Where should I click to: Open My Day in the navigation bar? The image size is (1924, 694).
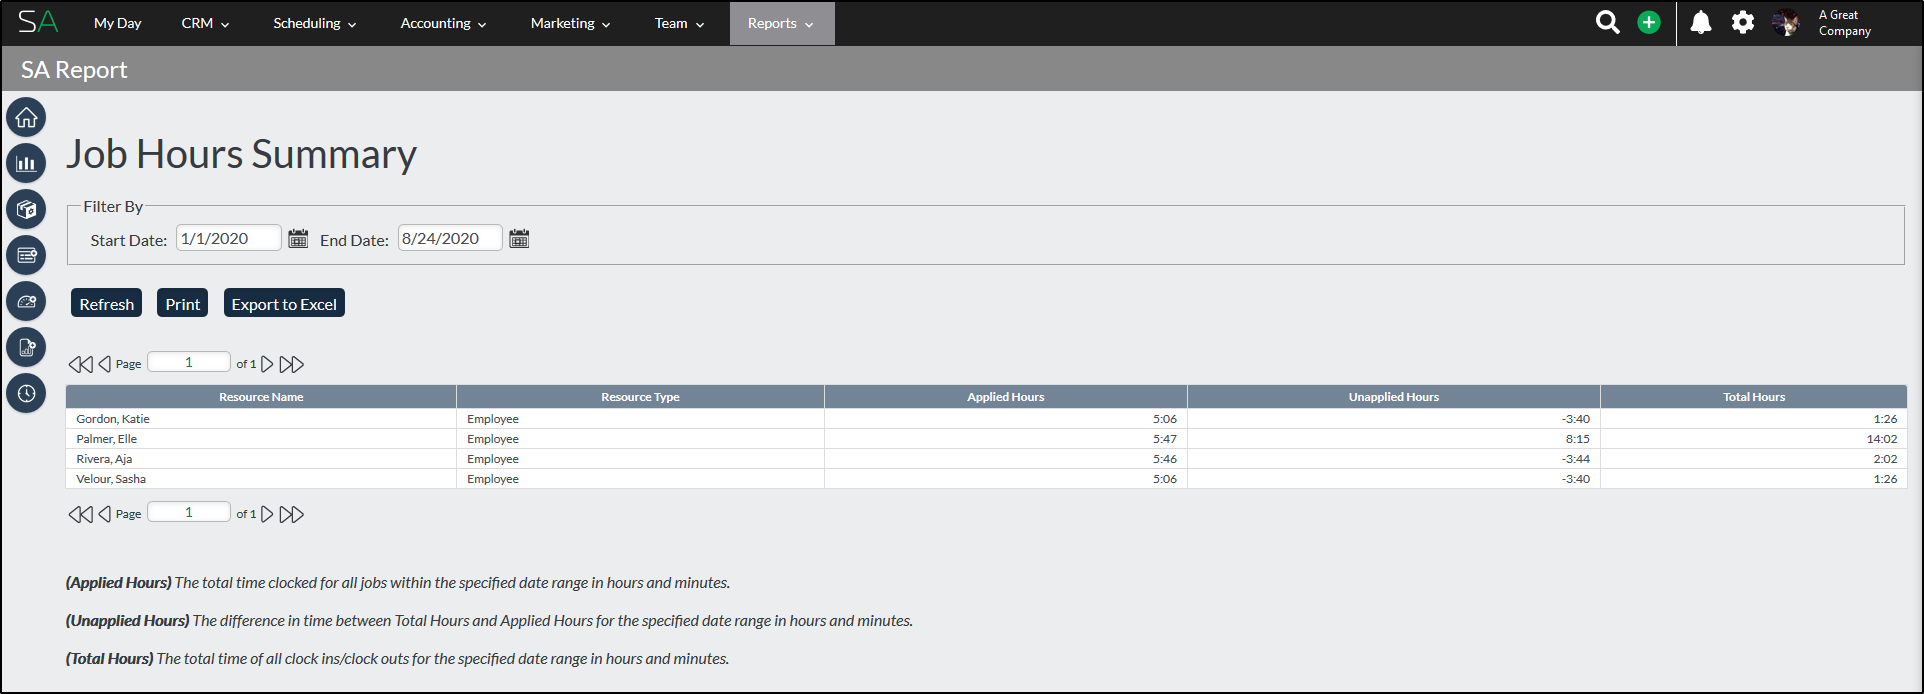118,23
